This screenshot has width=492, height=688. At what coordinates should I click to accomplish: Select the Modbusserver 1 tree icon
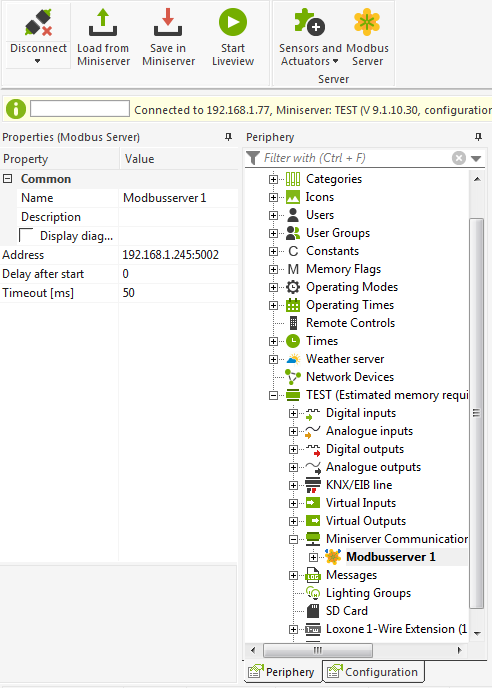click(x=333, y=557)
